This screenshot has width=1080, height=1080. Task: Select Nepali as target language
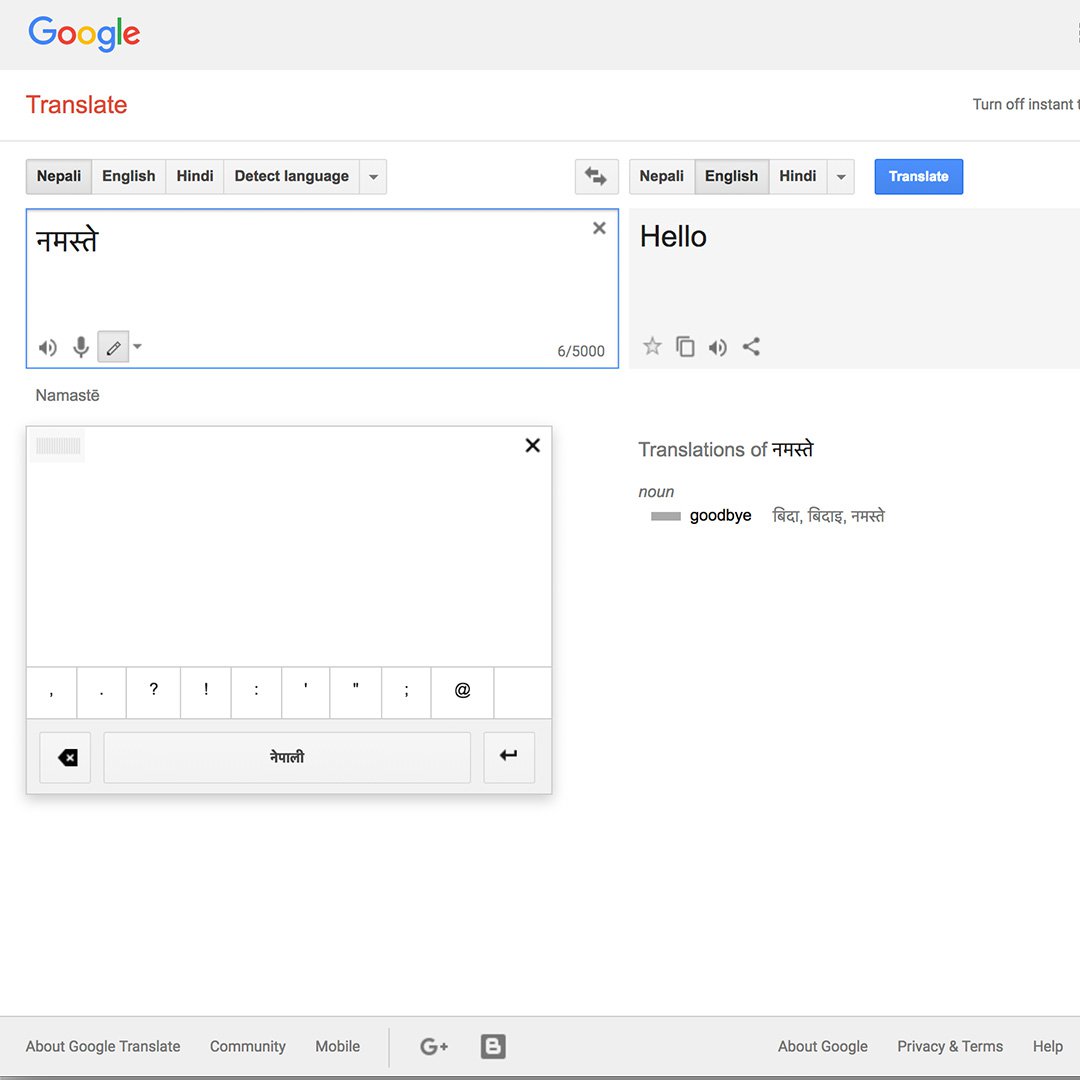(661, 176)
